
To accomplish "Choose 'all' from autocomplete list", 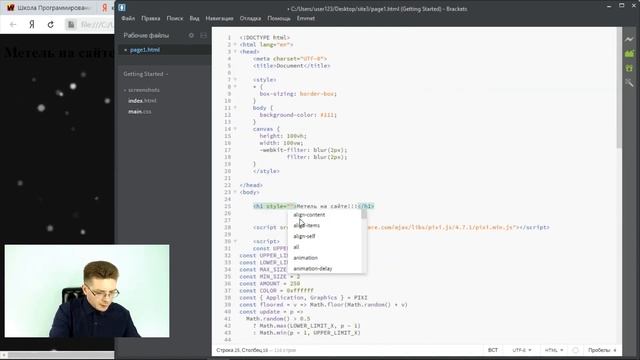I will (296, 247).
